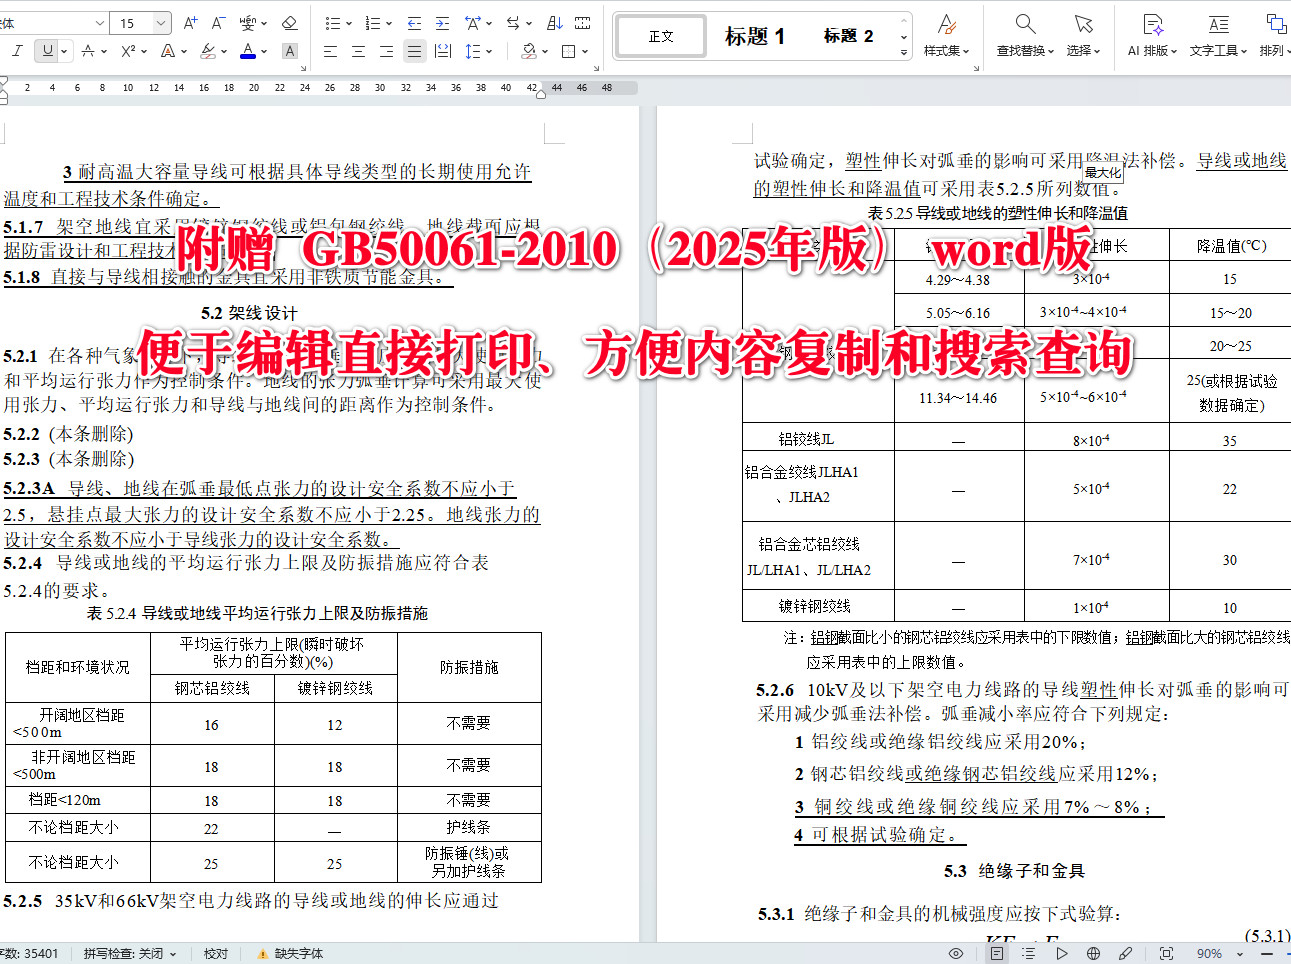1291x964 pixels.
Task: Toggle justified paragraph alignment
Action: point(414,52)
